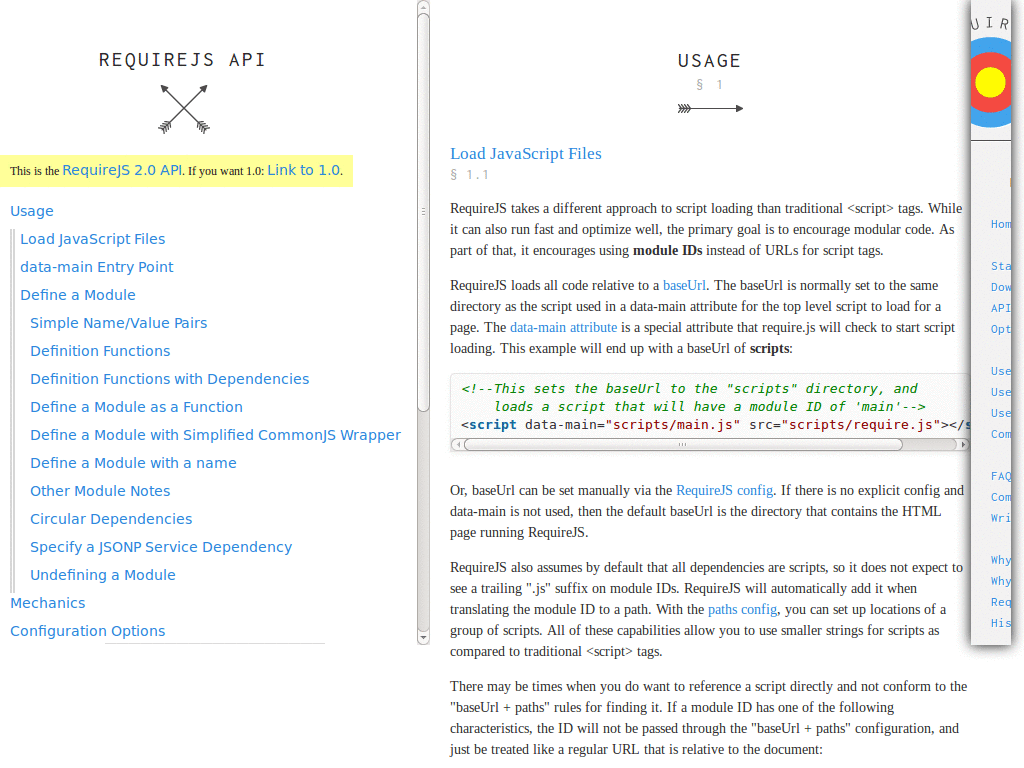Click the left panel scrollbar up arrow
This screenshot has height=768, width=1024.
coord(423,7)
